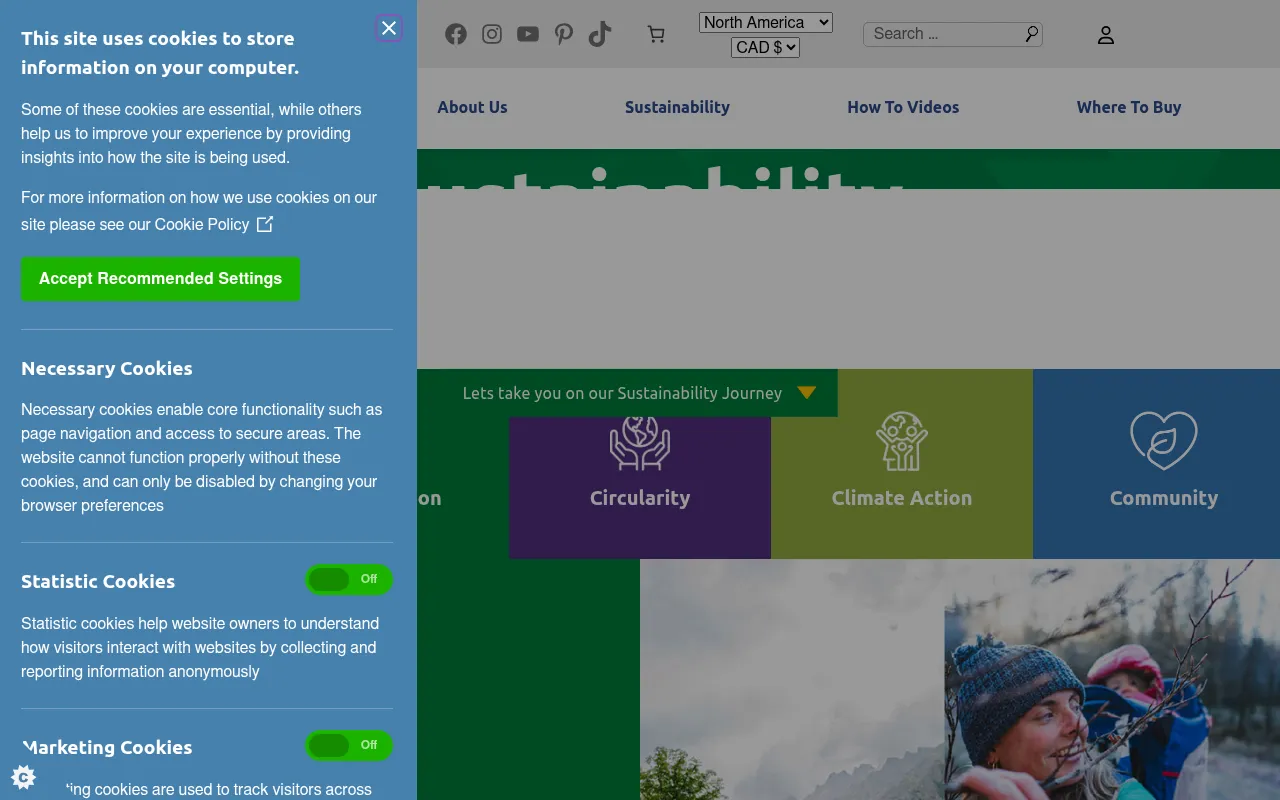Open the cookie preferences gear icon

coord(24,777)
